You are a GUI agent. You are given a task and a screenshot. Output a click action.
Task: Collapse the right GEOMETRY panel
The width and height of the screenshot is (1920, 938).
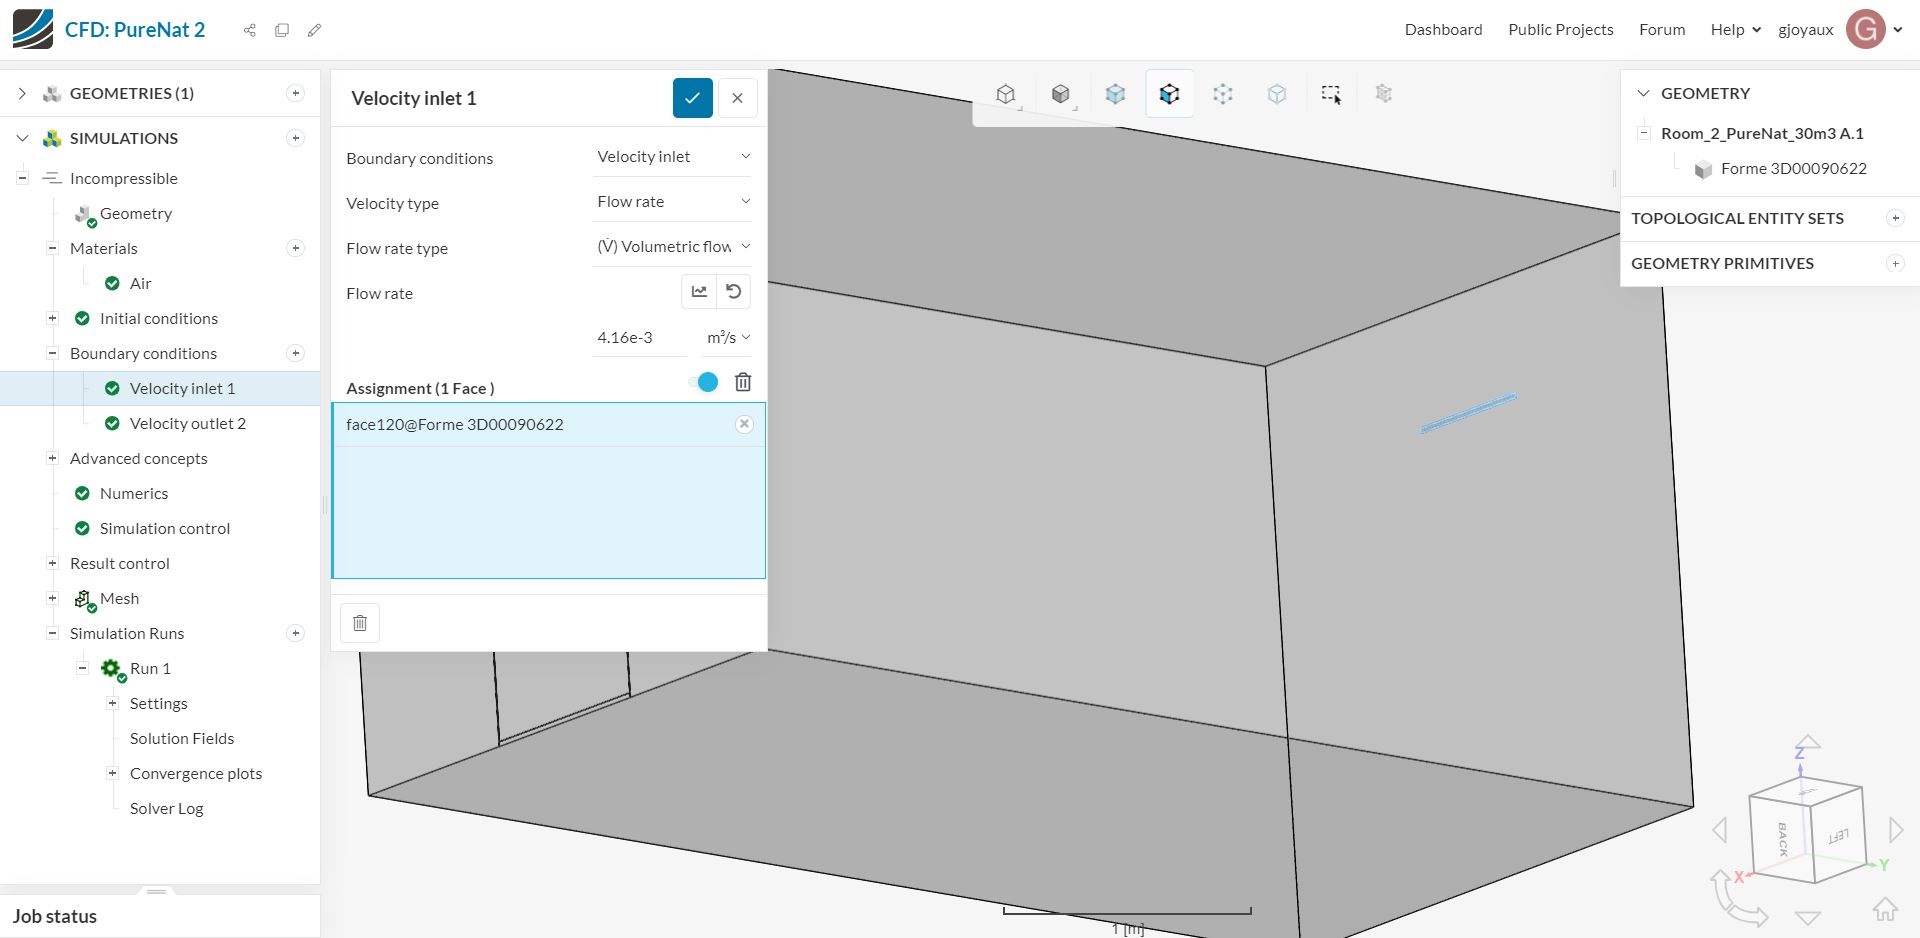pyautogui.click(x=1643, y=93)
